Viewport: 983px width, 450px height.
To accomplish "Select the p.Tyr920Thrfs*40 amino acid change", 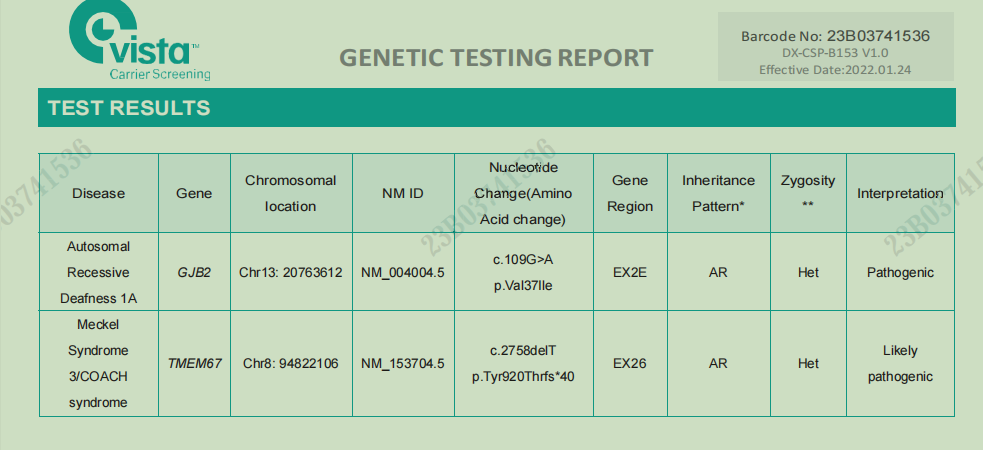I will click(523, 377).
